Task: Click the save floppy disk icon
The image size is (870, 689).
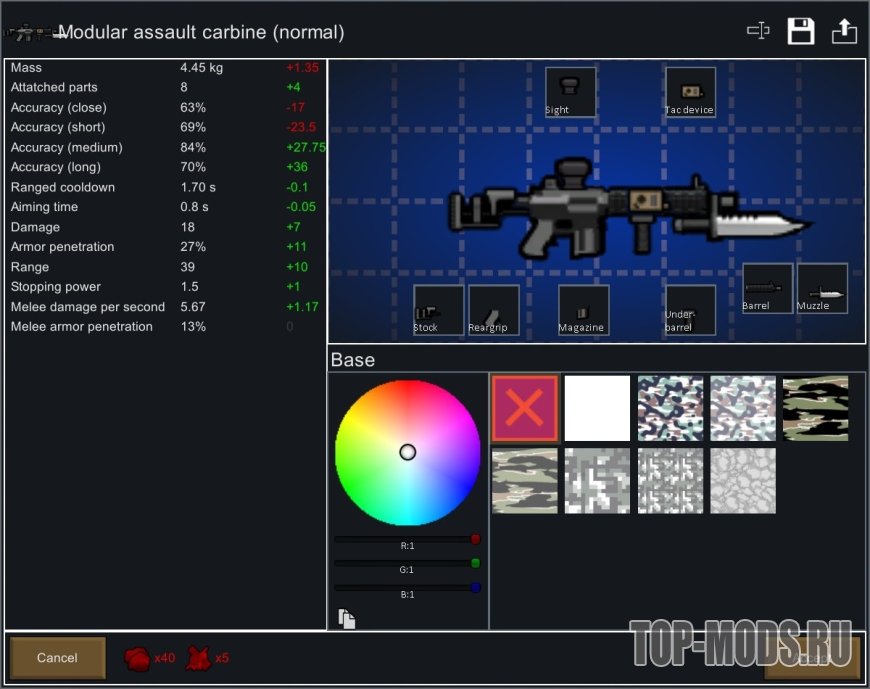Action: [801, 31]
